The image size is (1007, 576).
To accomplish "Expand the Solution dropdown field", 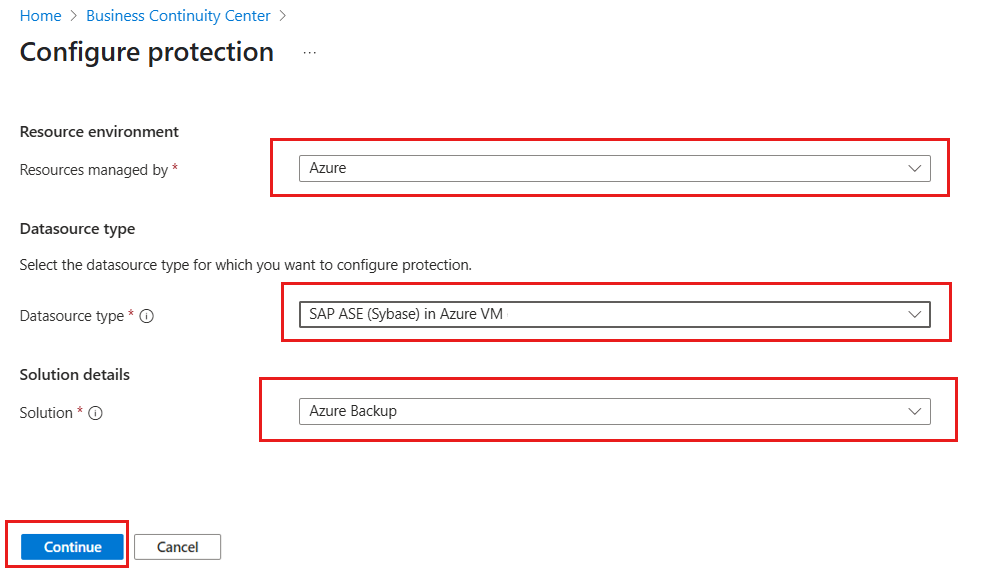I will [614, 411].
